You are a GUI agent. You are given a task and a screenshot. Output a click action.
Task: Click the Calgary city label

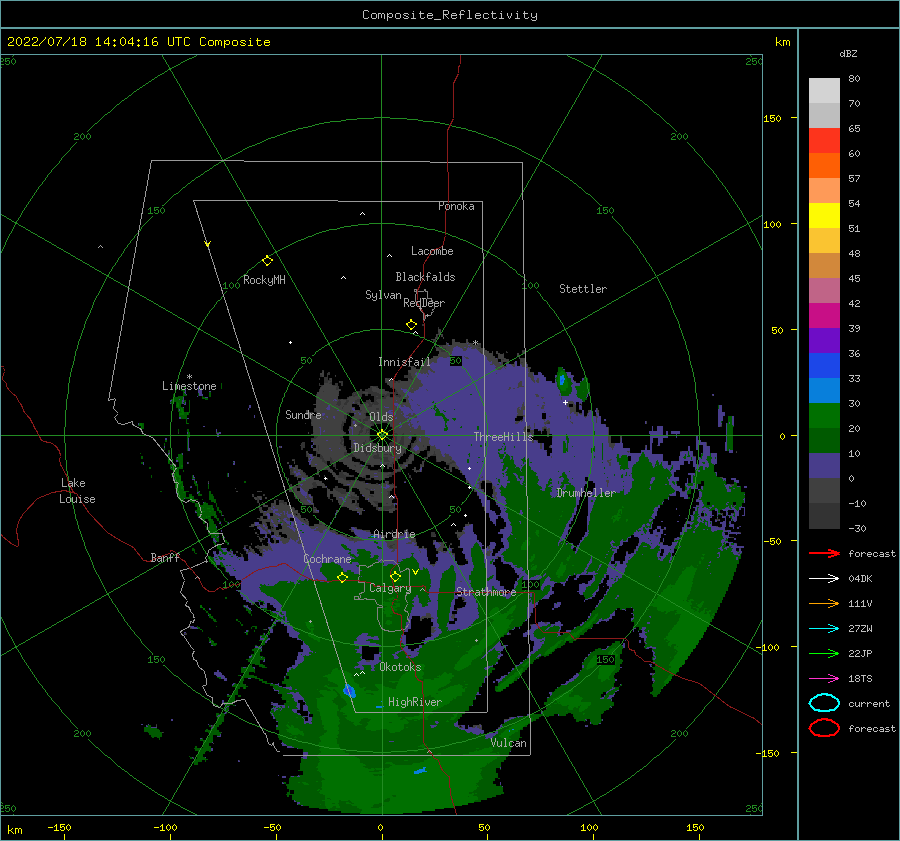390,588
